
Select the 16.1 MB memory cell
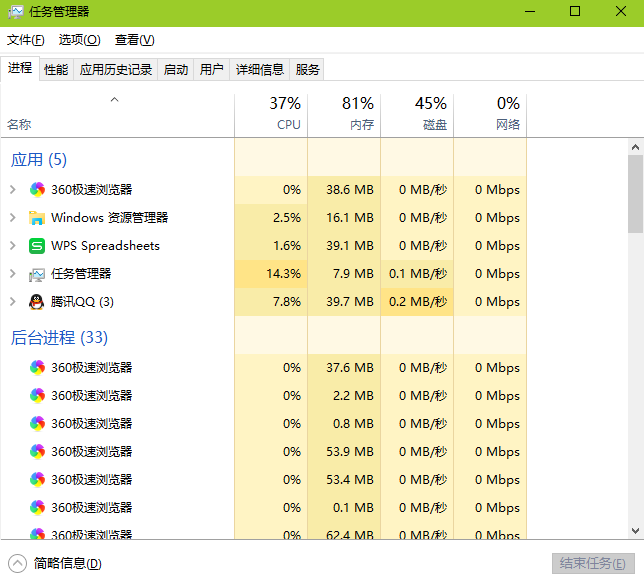coord(344,218)
